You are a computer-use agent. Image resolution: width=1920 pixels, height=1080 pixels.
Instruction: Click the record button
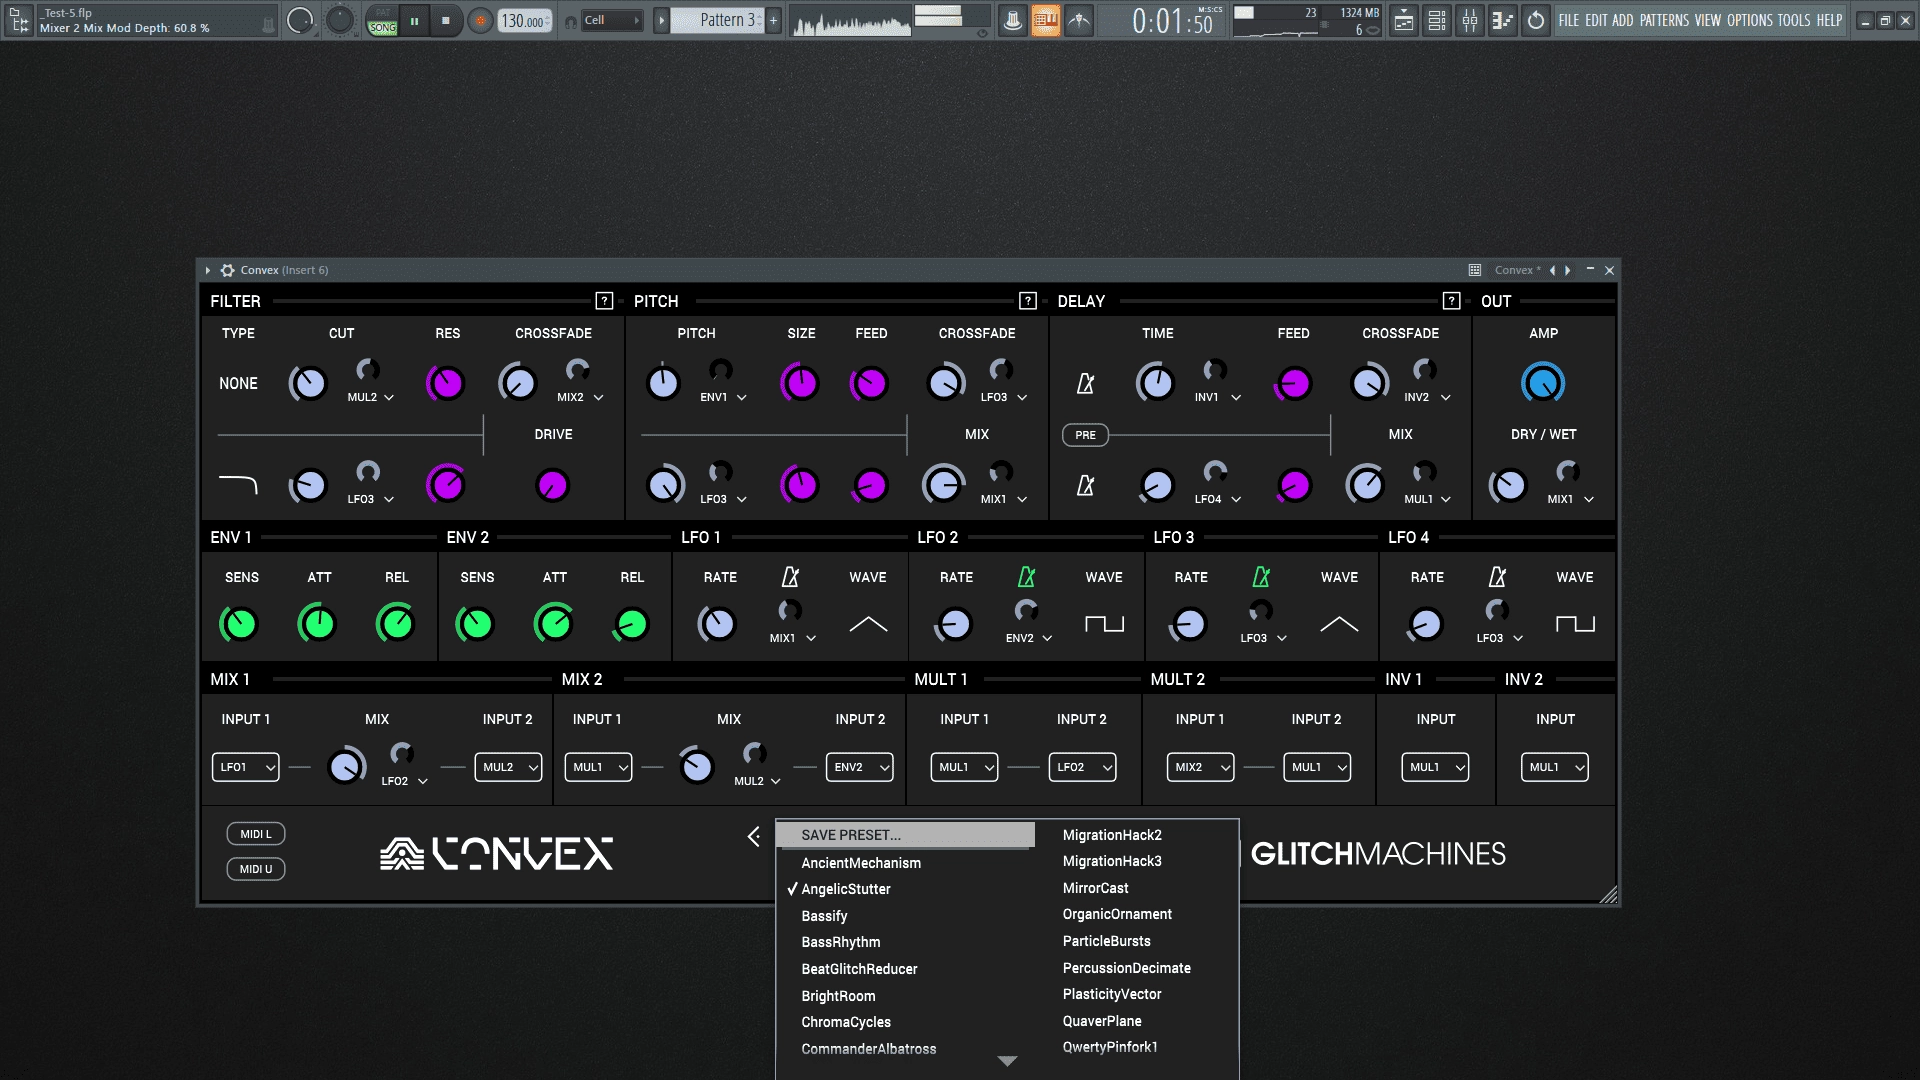pos(481,20)
